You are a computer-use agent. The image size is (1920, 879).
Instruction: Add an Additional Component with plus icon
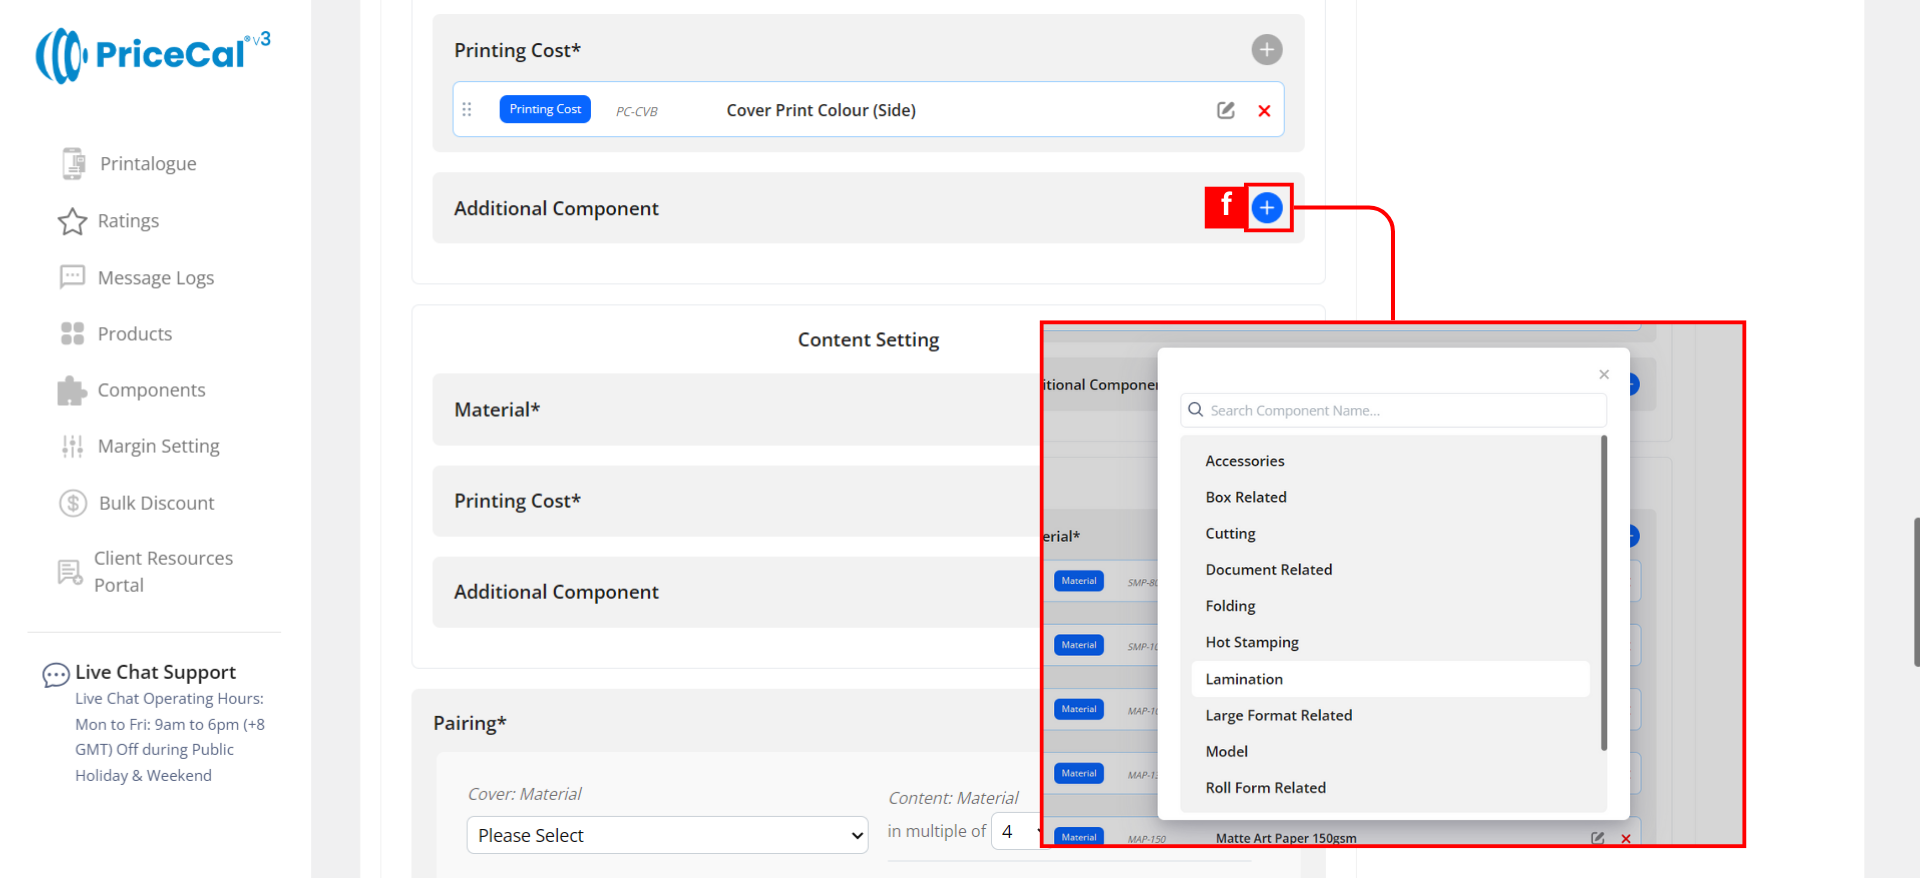click(1267, 208)
